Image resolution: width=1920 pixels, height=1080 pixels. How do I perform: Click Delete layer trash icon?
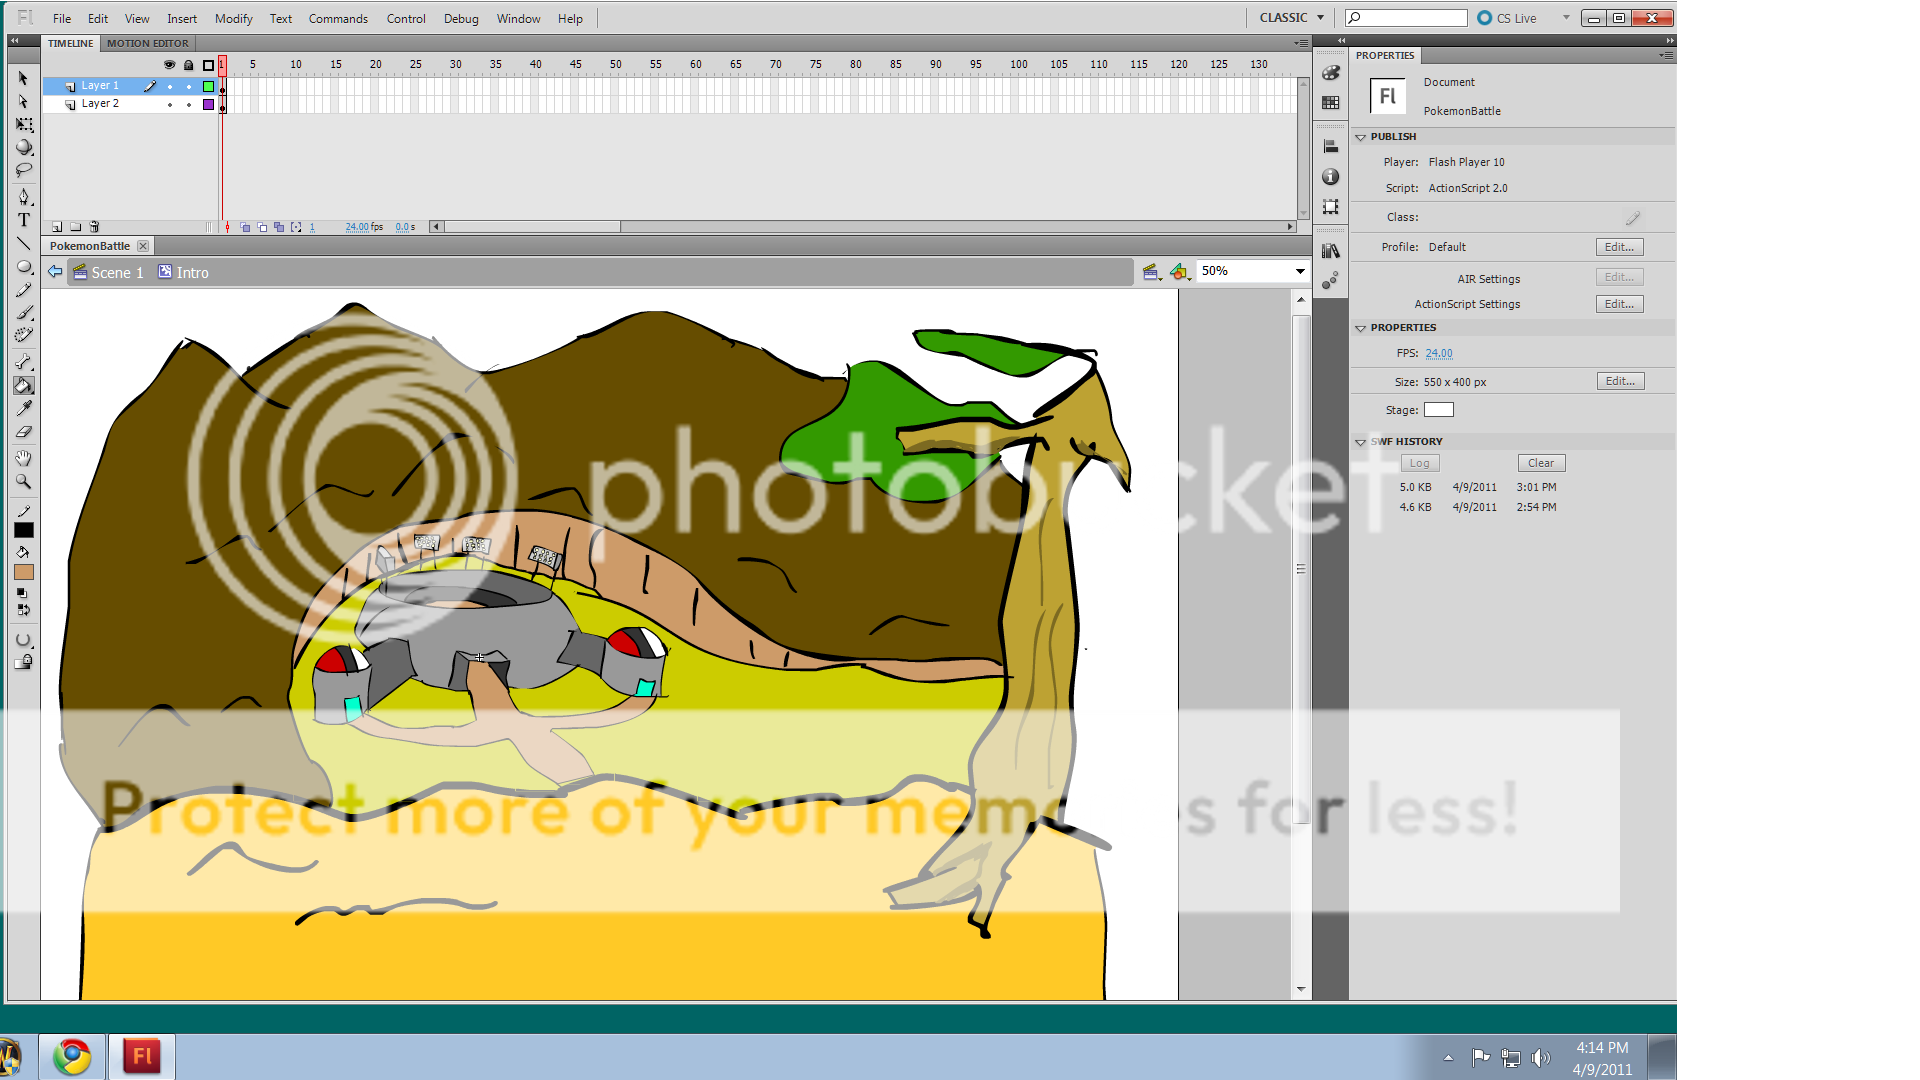click(94, 227)
